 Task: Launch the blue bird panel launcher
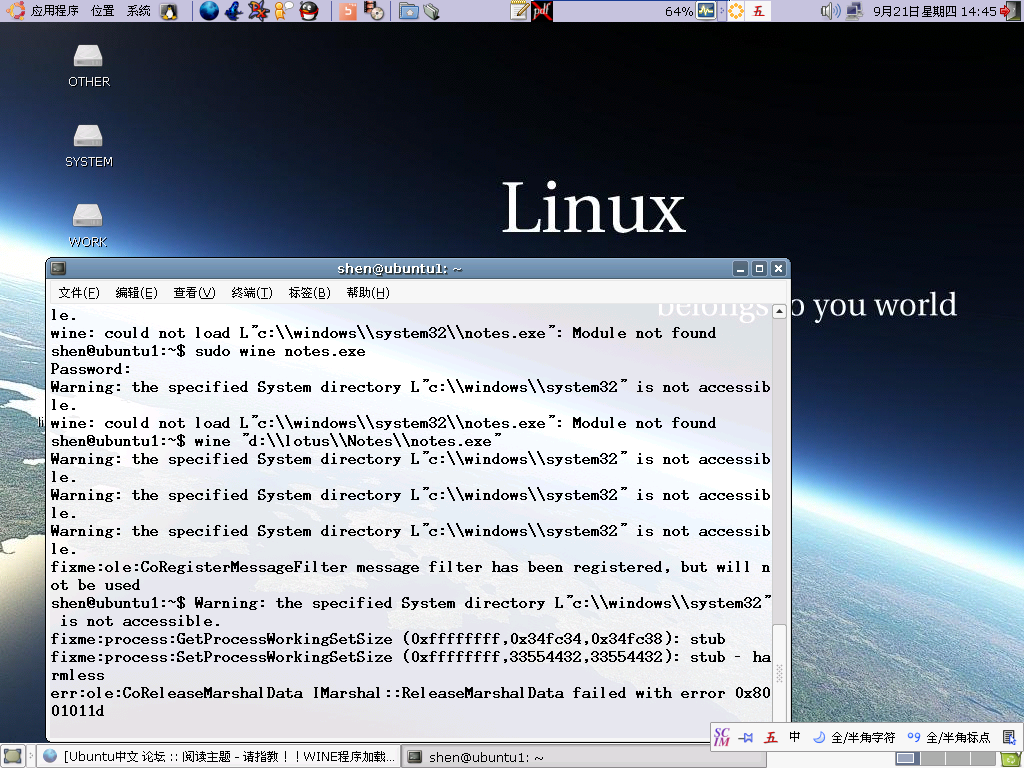click(234, 10)
